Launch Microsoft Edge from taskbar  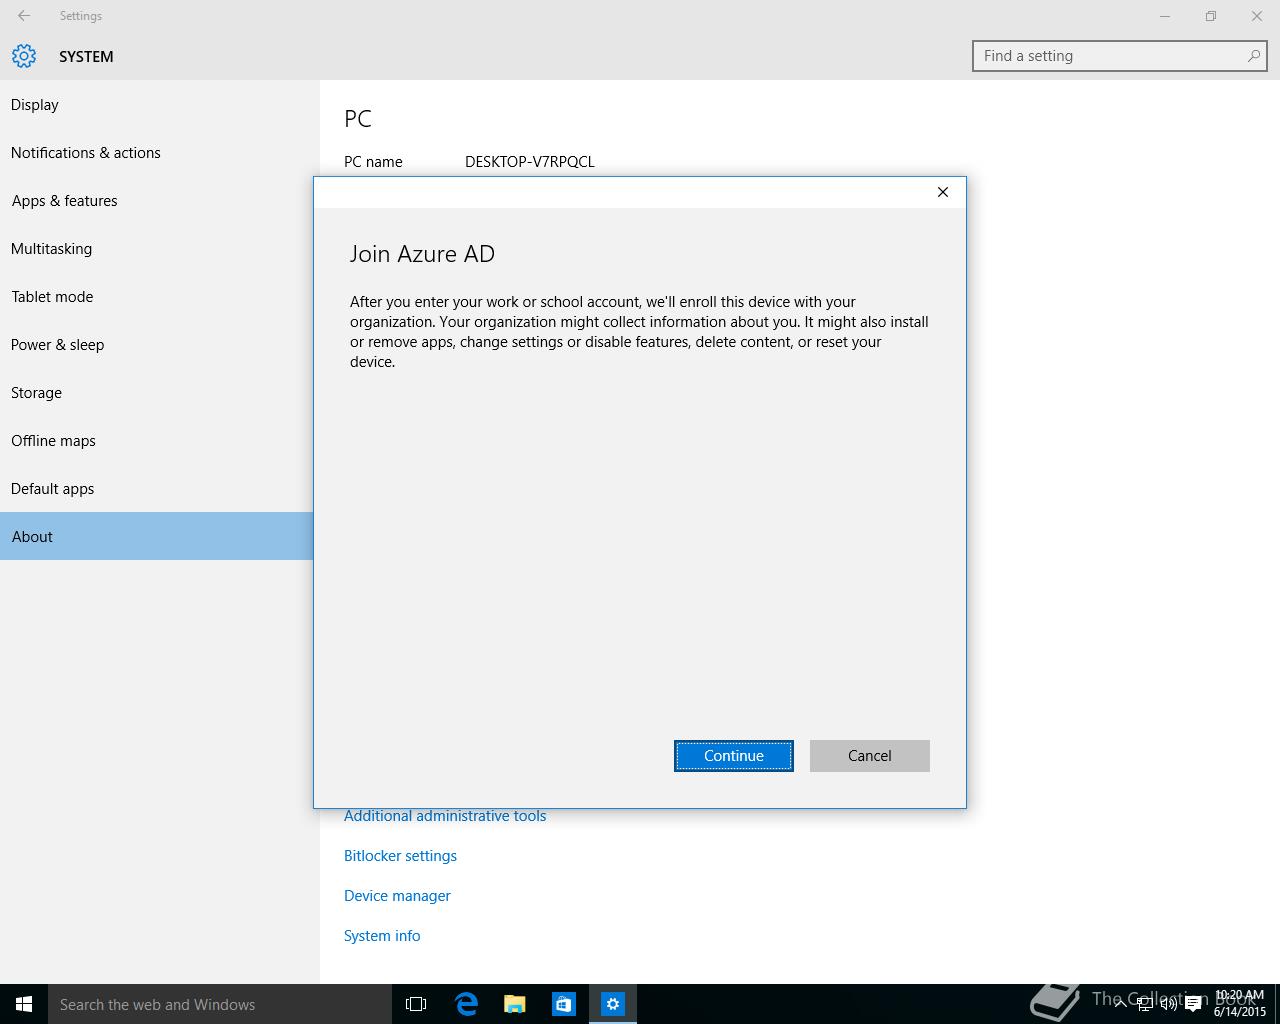pos(466,1004)
